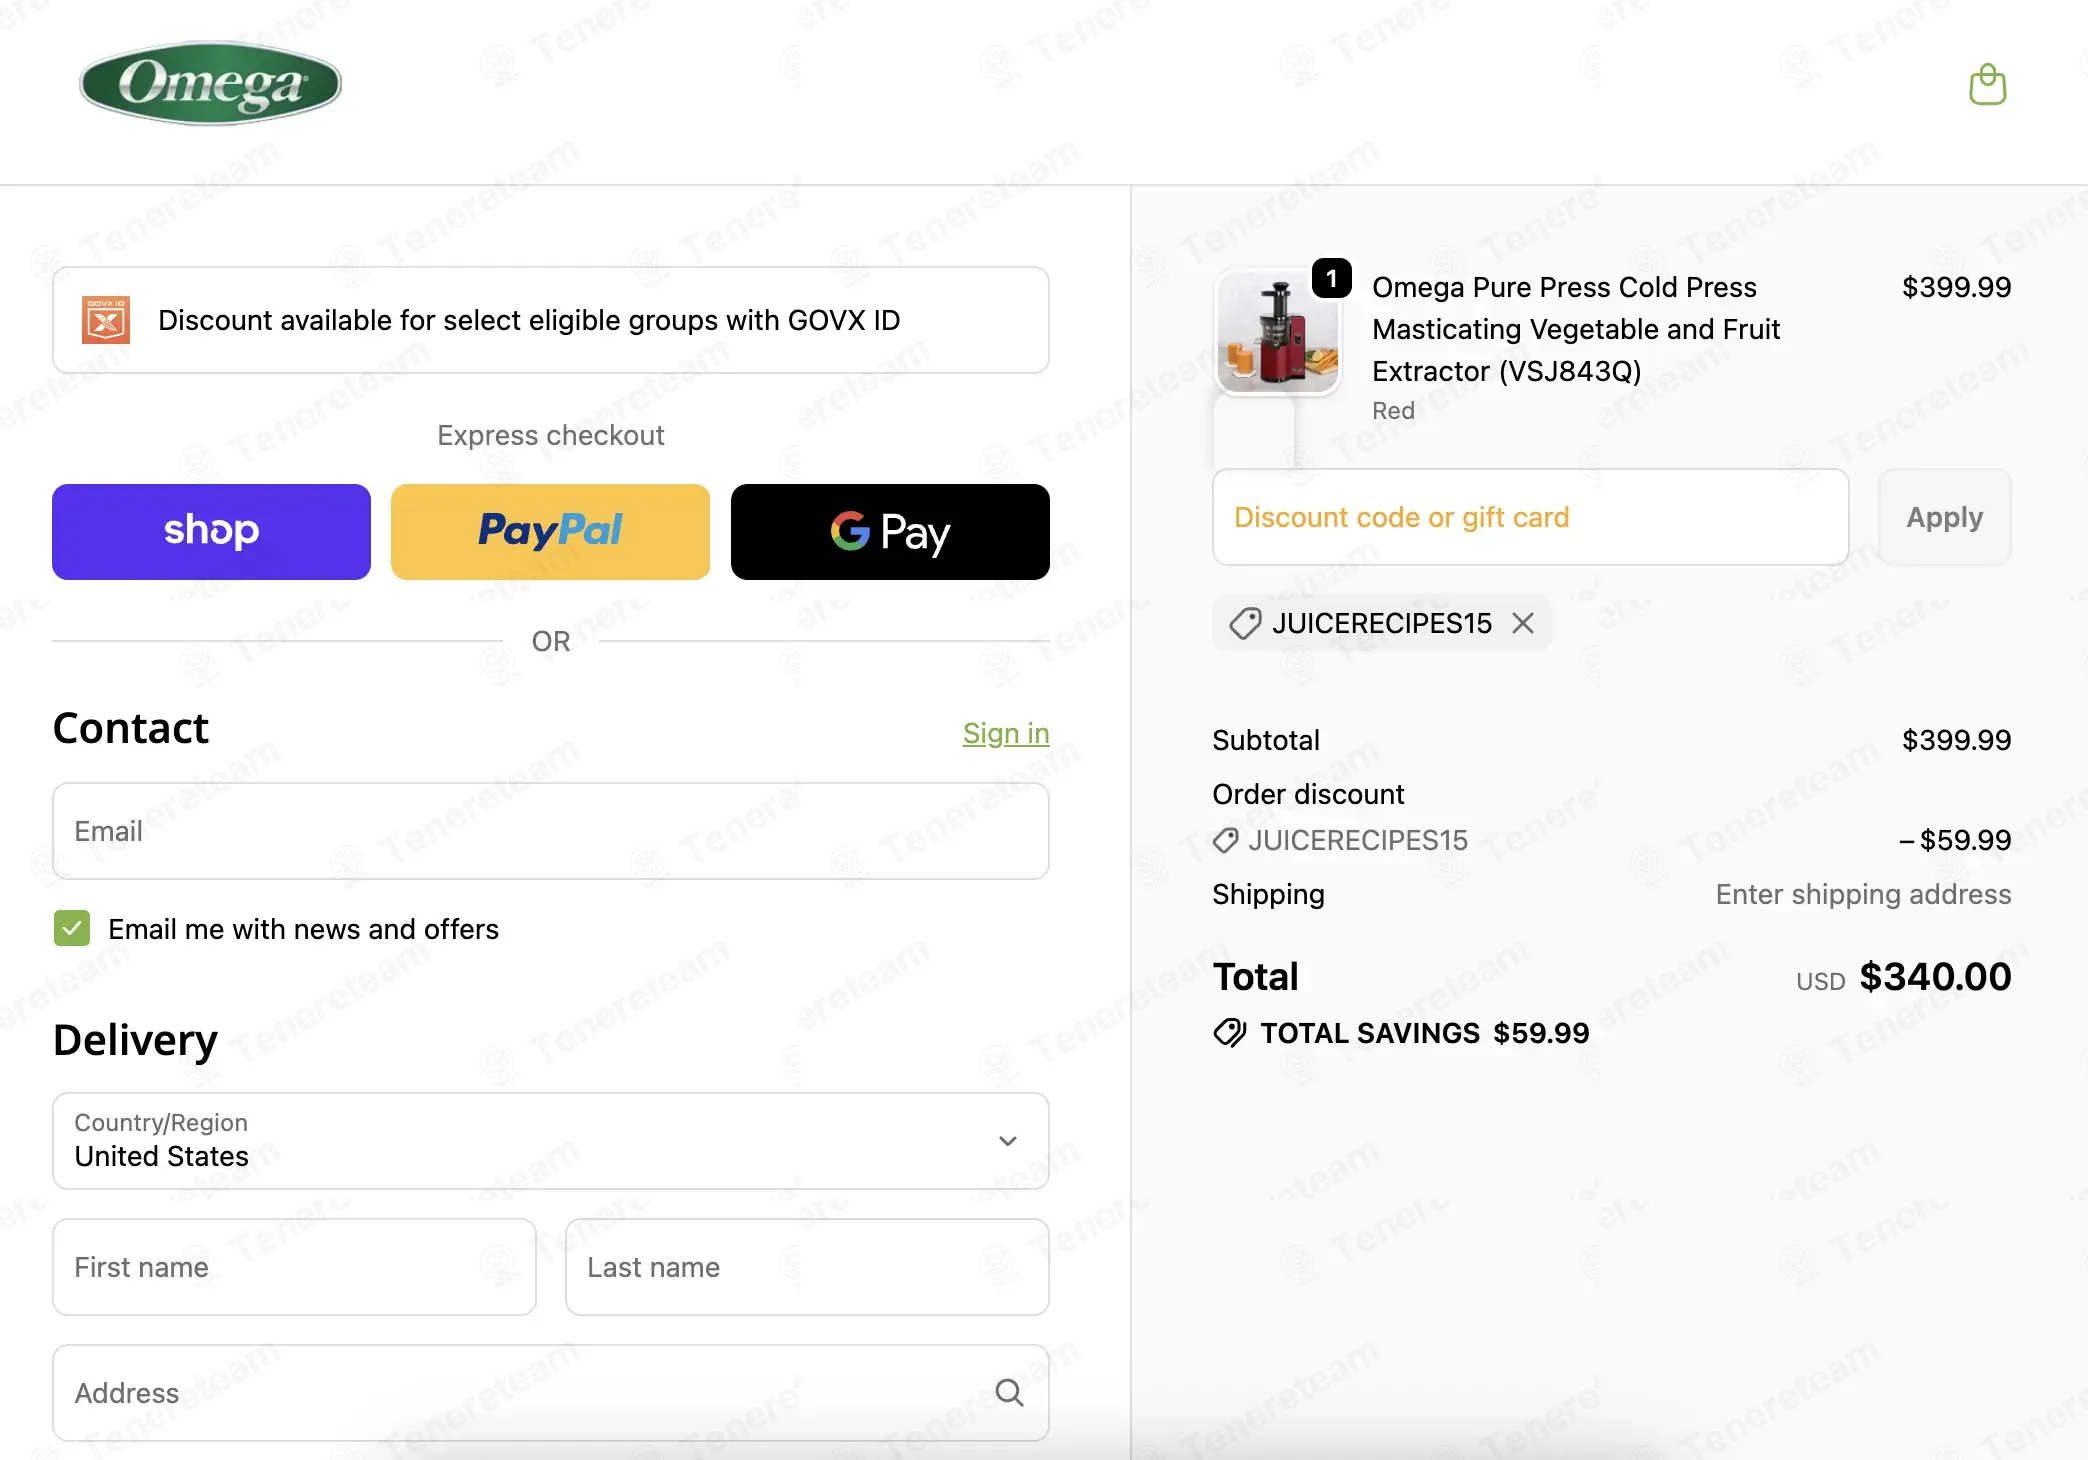Pay with PayPal express checkout

[550, 532]
